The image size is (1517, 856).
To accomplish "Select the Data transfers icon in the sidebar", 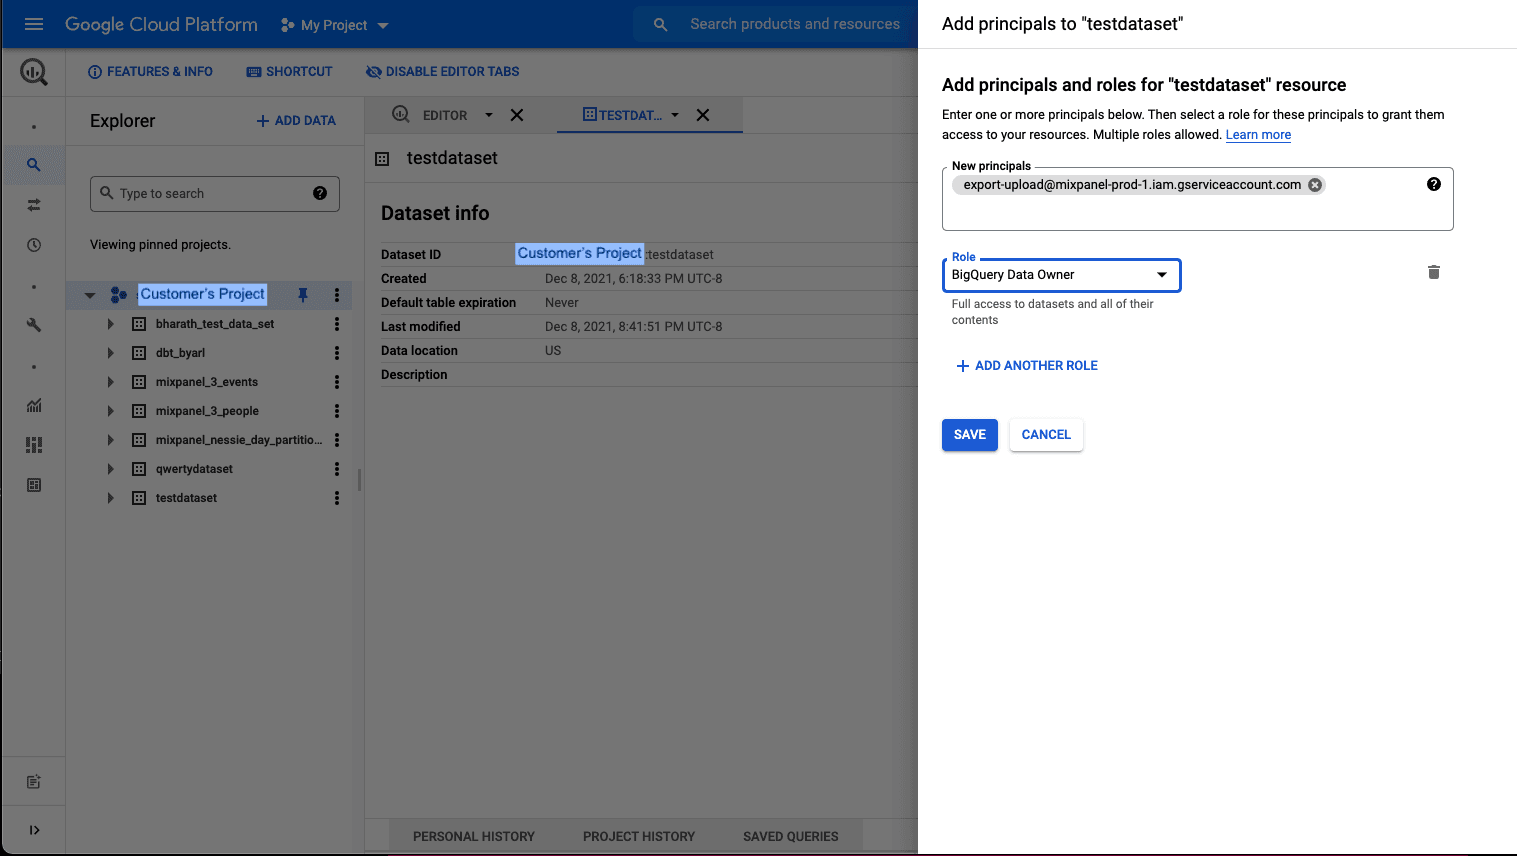I will [x=34, y=205].
